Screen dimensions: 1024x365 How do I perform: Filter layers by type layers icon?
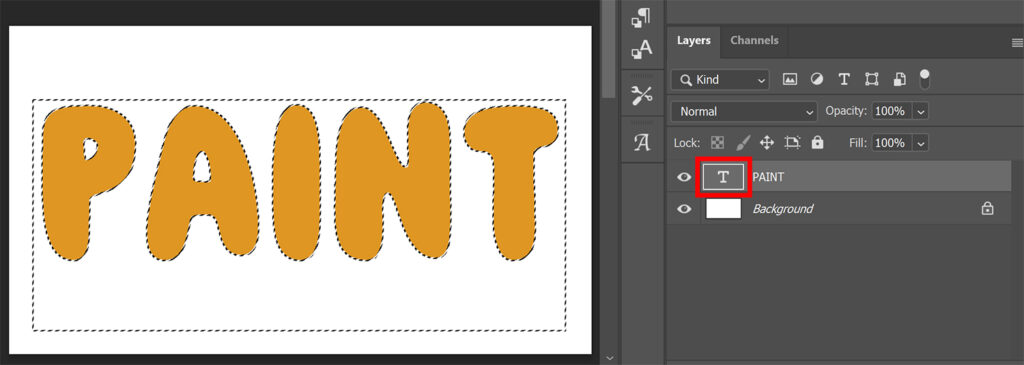pos(844,80)
